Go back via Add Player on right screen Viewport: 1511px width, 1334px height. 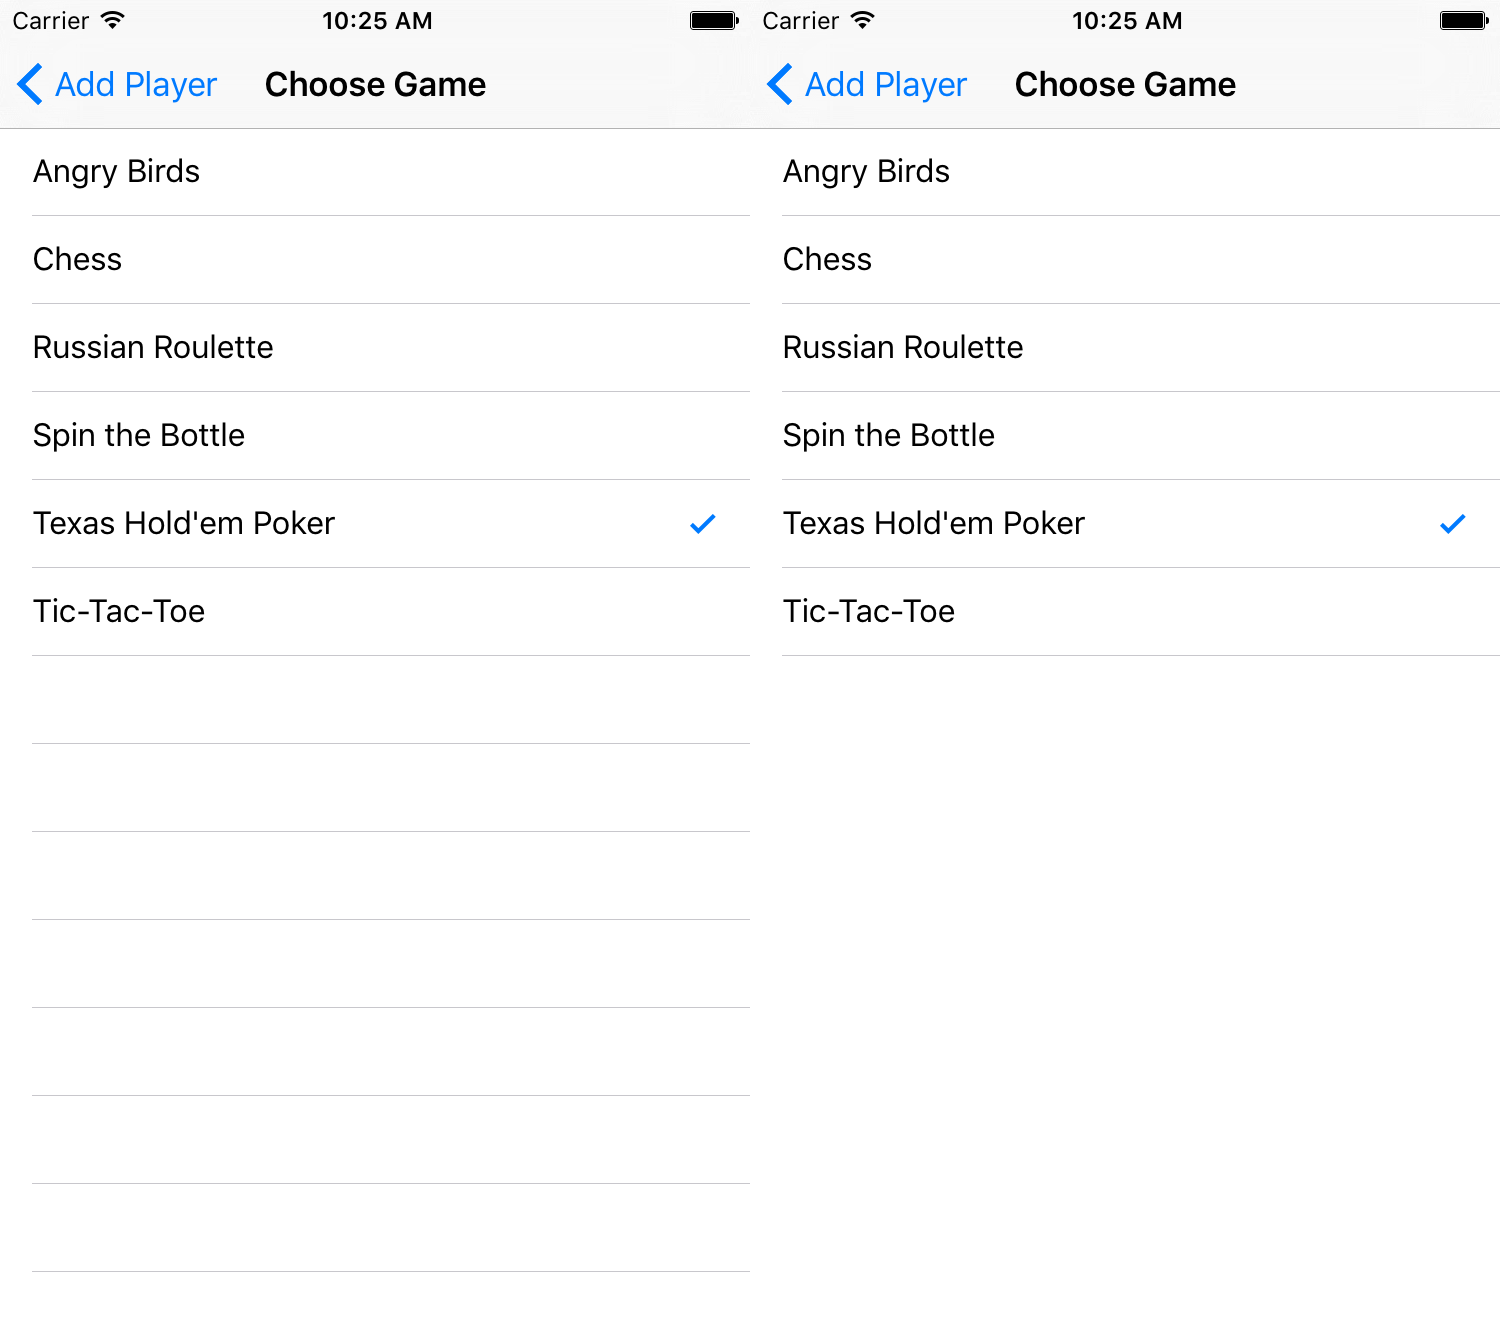point(886,85)
